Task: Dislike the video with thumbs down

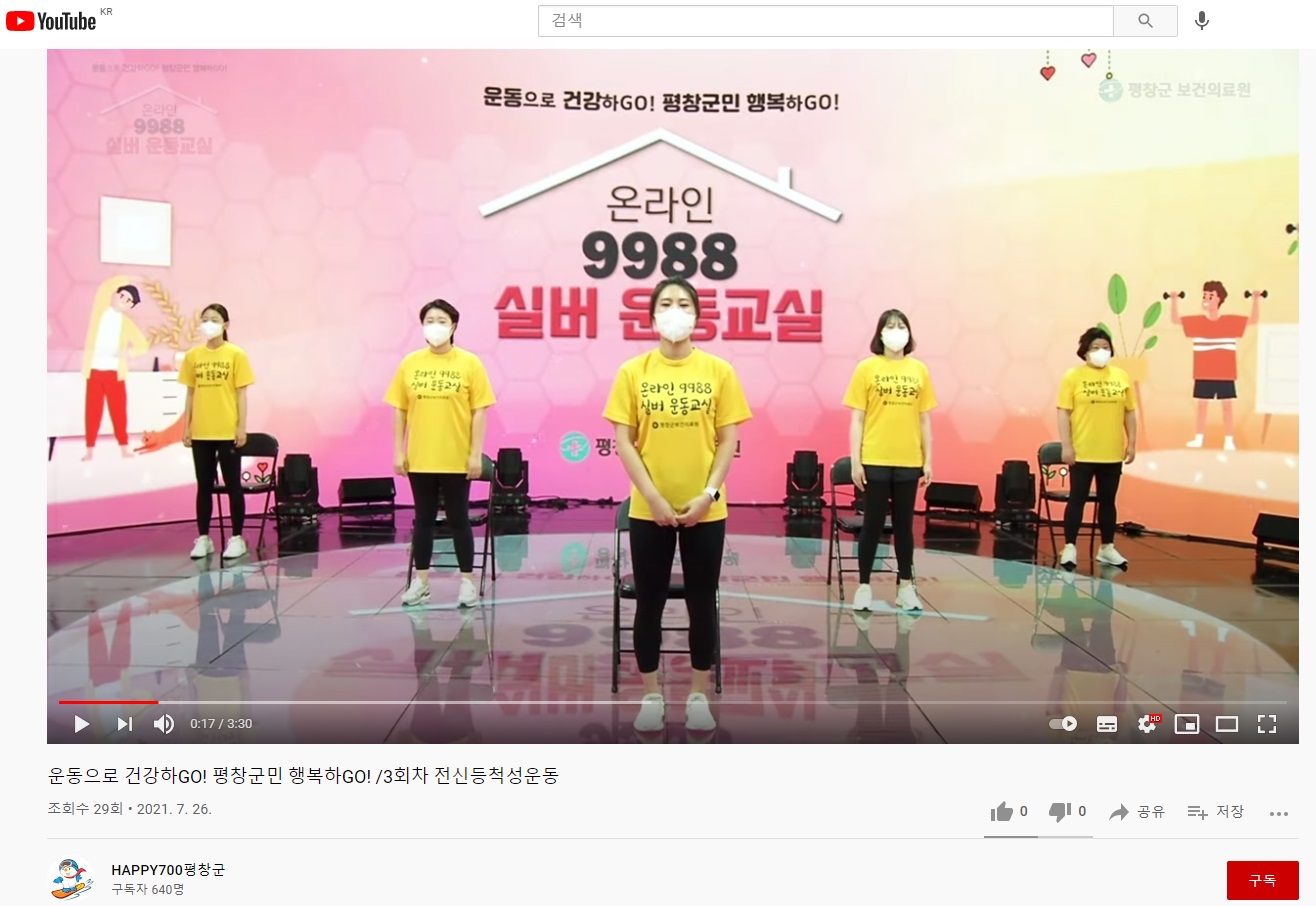Action: tap(1067, 812)
